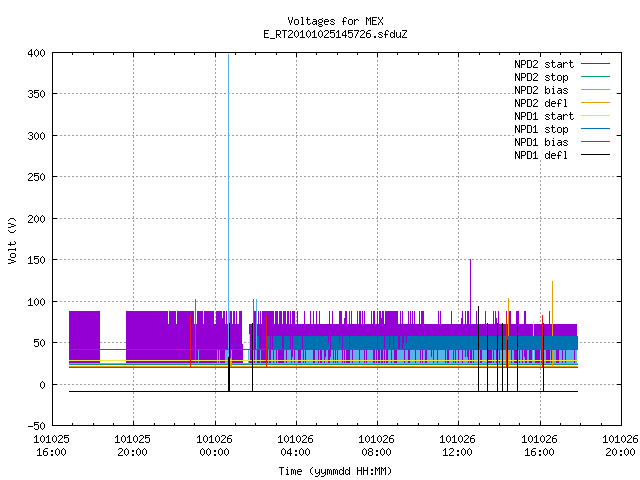
Task: Click the 'NPD1 start' legend label
Action: 544,116
